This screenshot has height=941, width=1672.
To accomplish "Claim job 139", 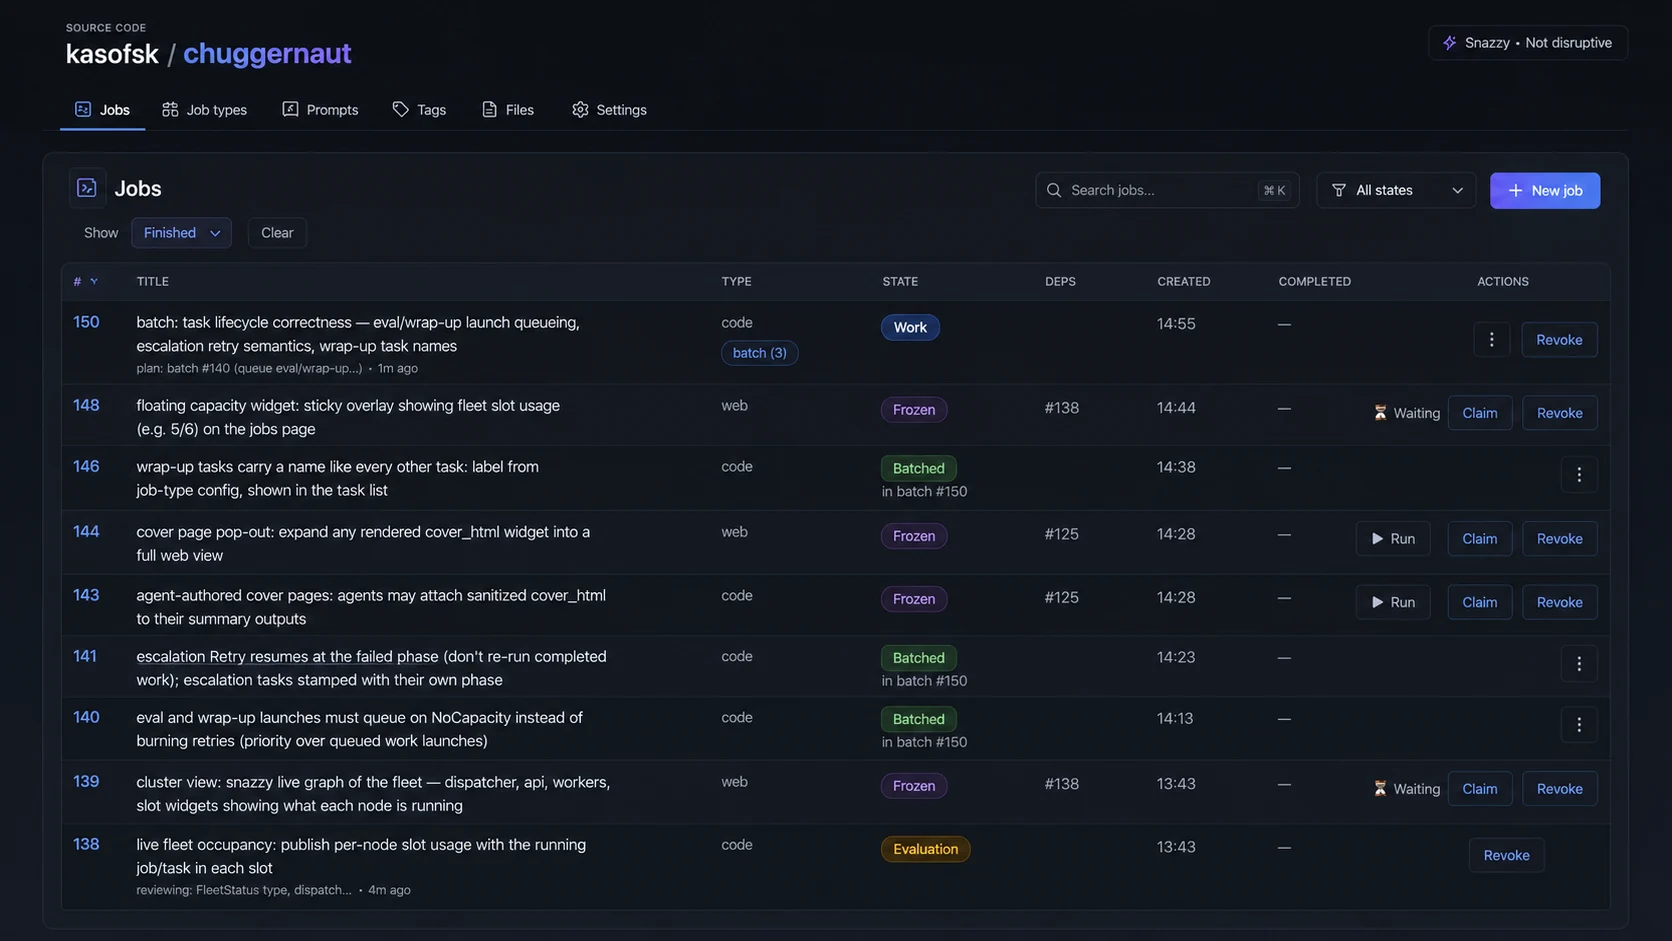I will [x=1479, y=789].
